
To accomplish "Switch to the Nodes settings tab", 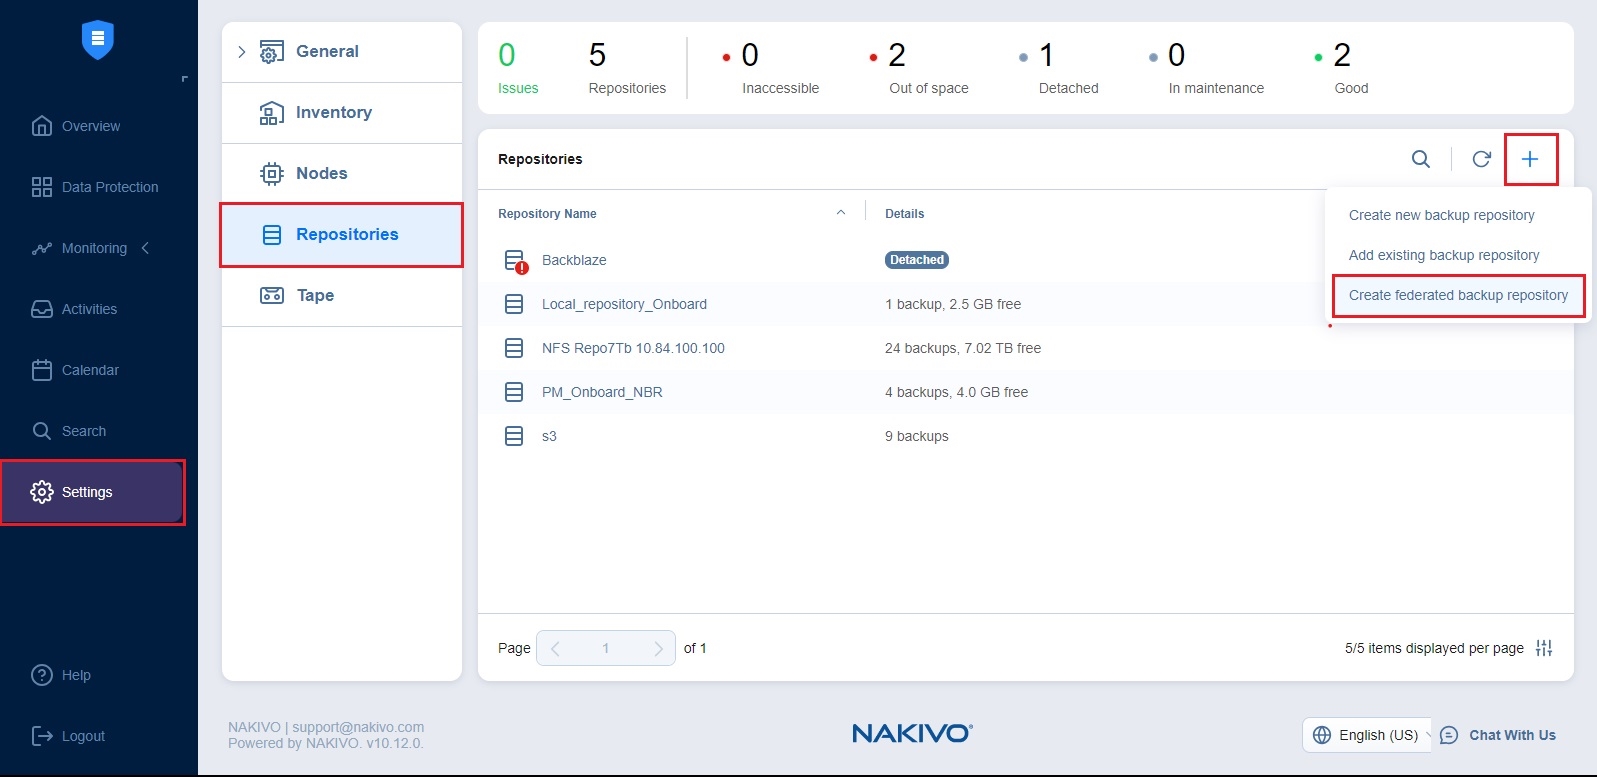I will [321, 173].
